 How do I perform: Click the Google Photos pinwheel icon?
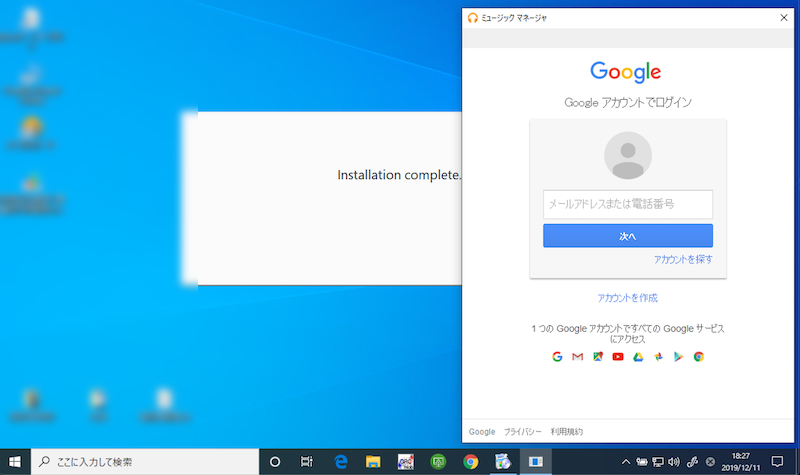pos(658,357)
